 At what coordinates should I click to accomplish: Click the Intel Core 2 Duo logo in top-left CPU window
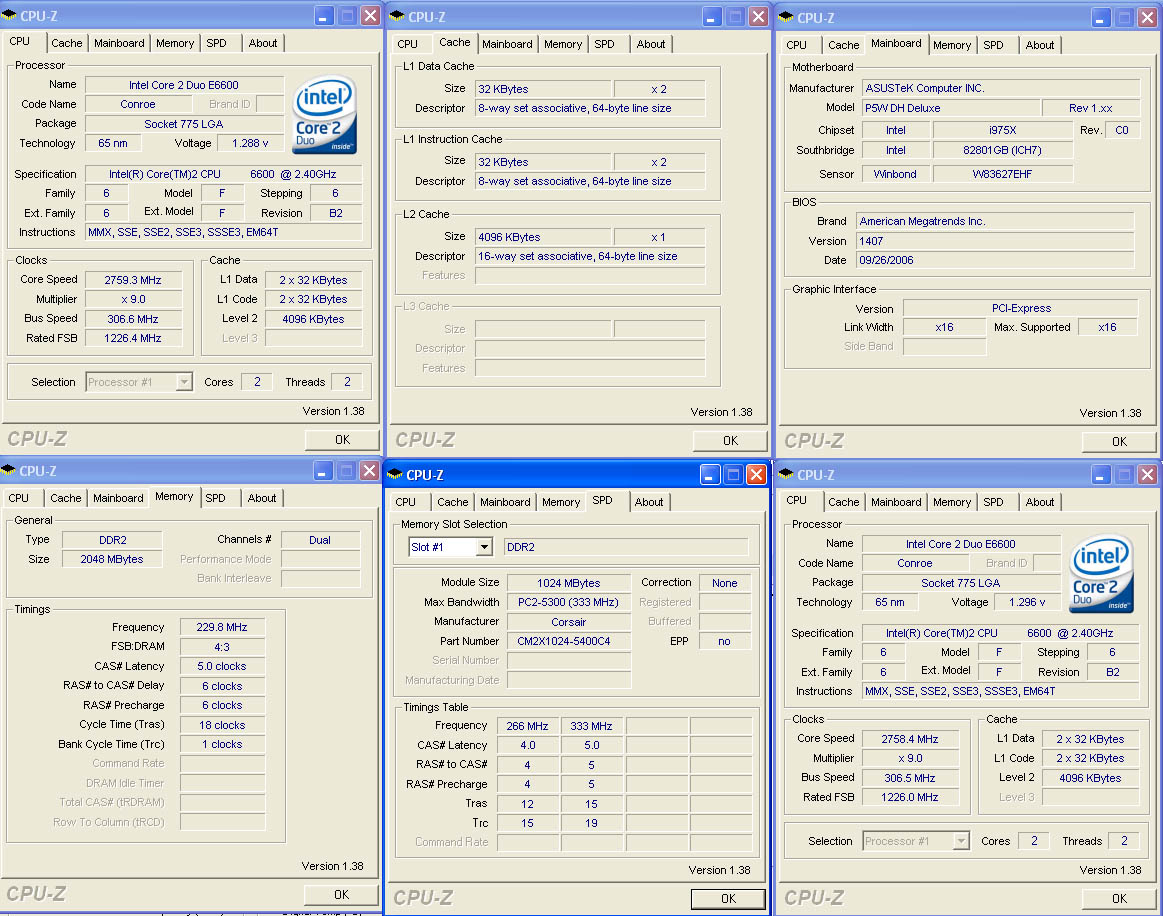tap(325, 115)
